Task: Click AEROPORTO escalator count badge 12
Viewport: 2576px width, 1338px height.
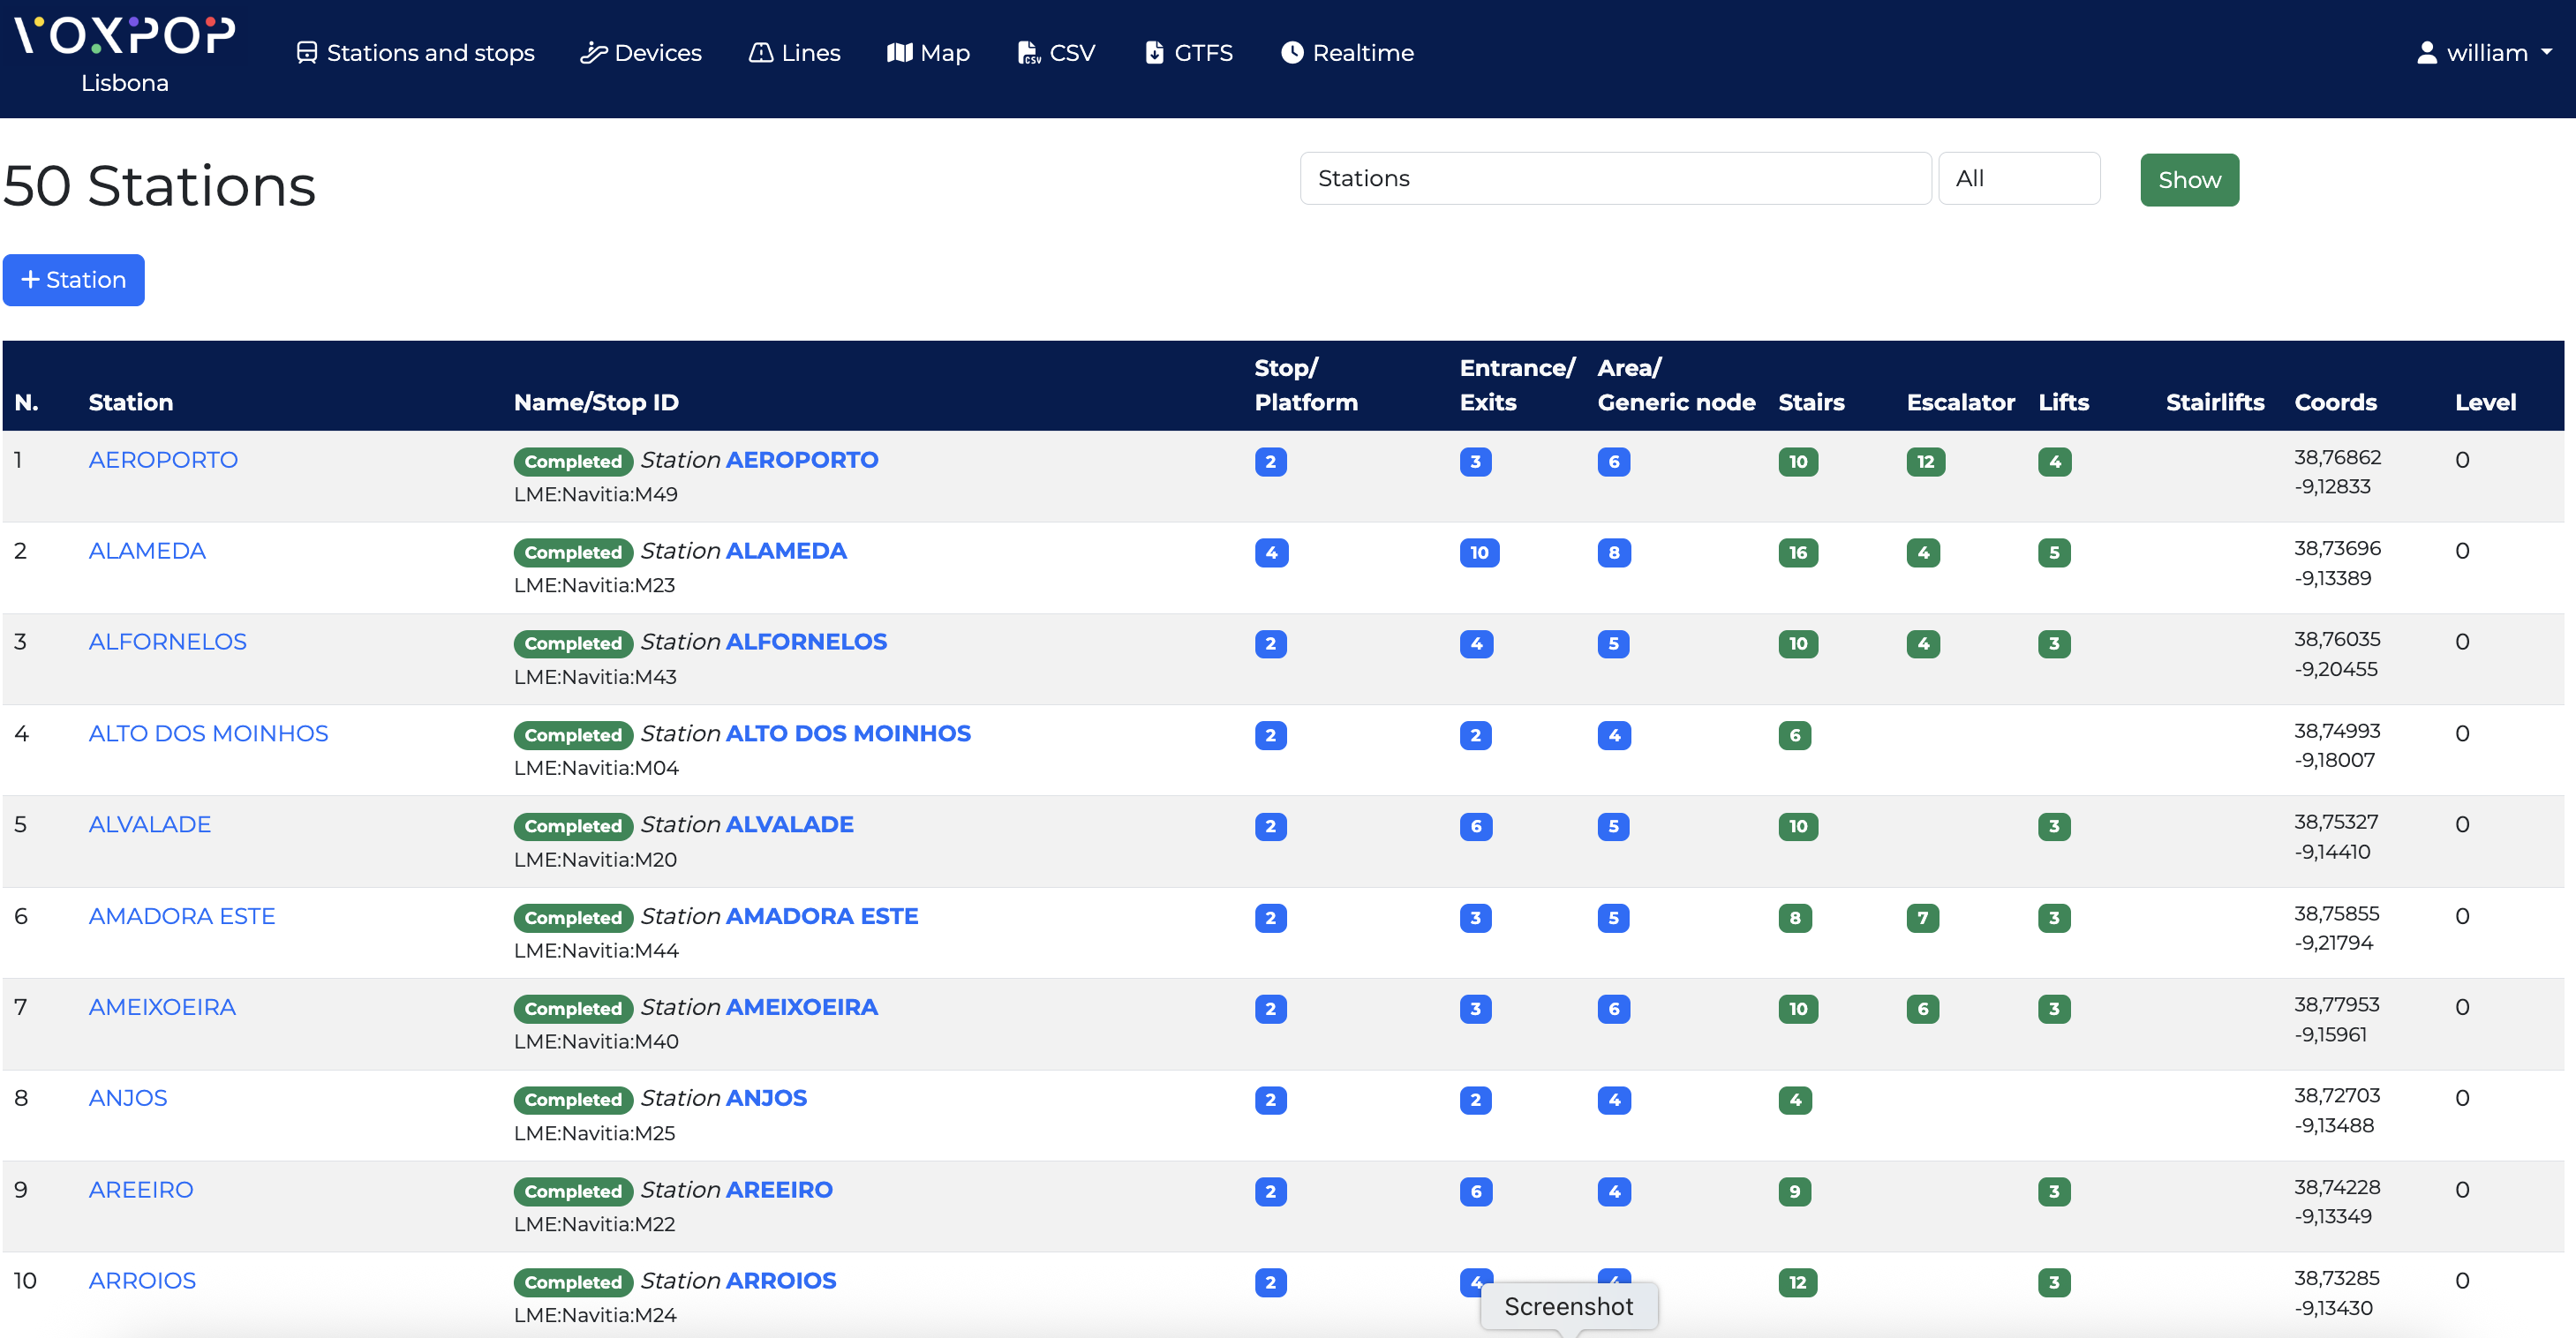Action: tap(1925, 462)
